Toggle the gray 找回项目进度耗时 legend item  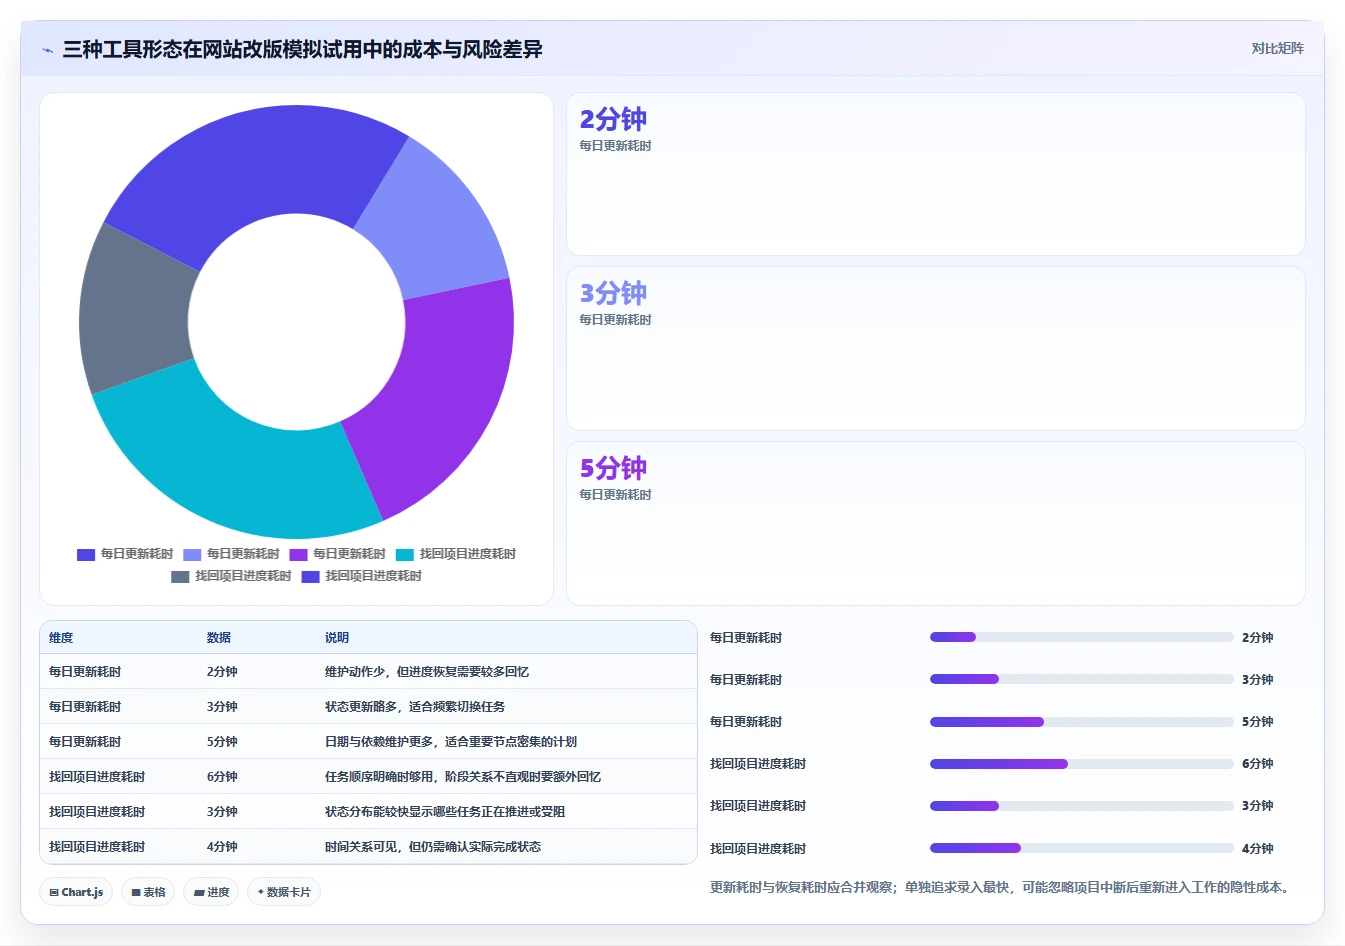[x=231, y=576]
